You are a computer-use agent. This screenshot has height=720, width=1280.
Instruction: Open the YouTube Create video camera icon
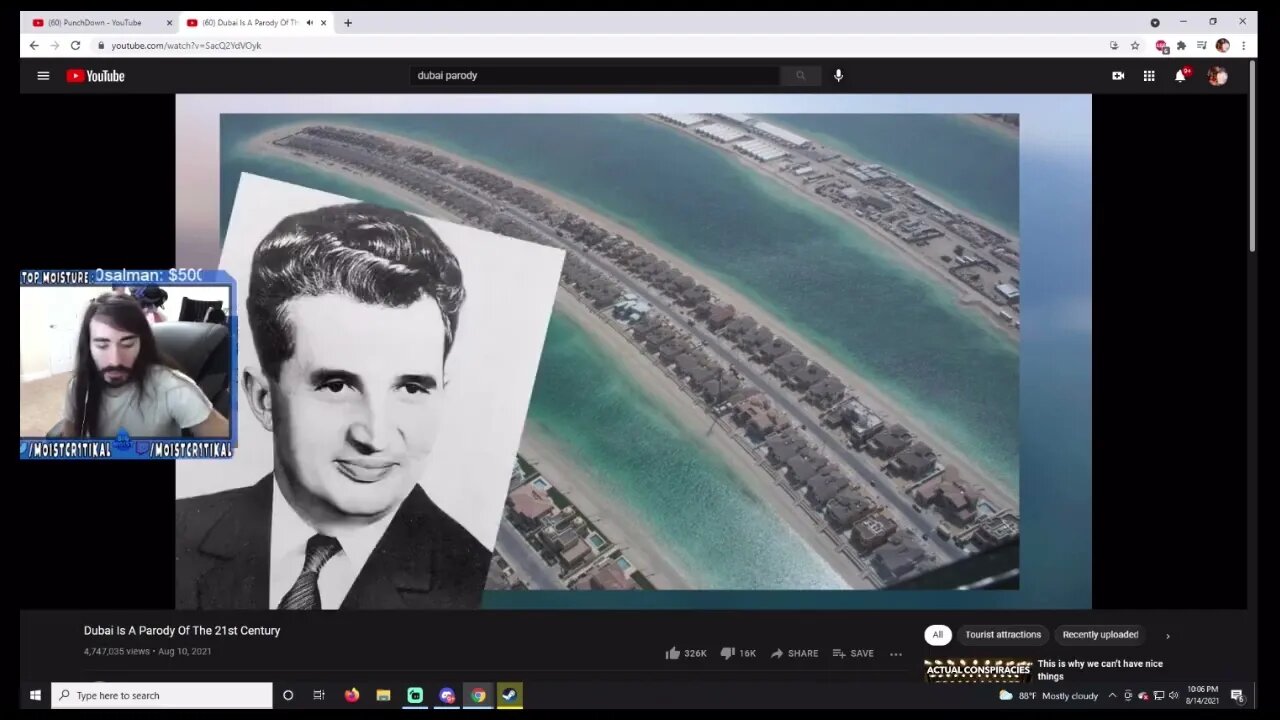coord(1118,76)
